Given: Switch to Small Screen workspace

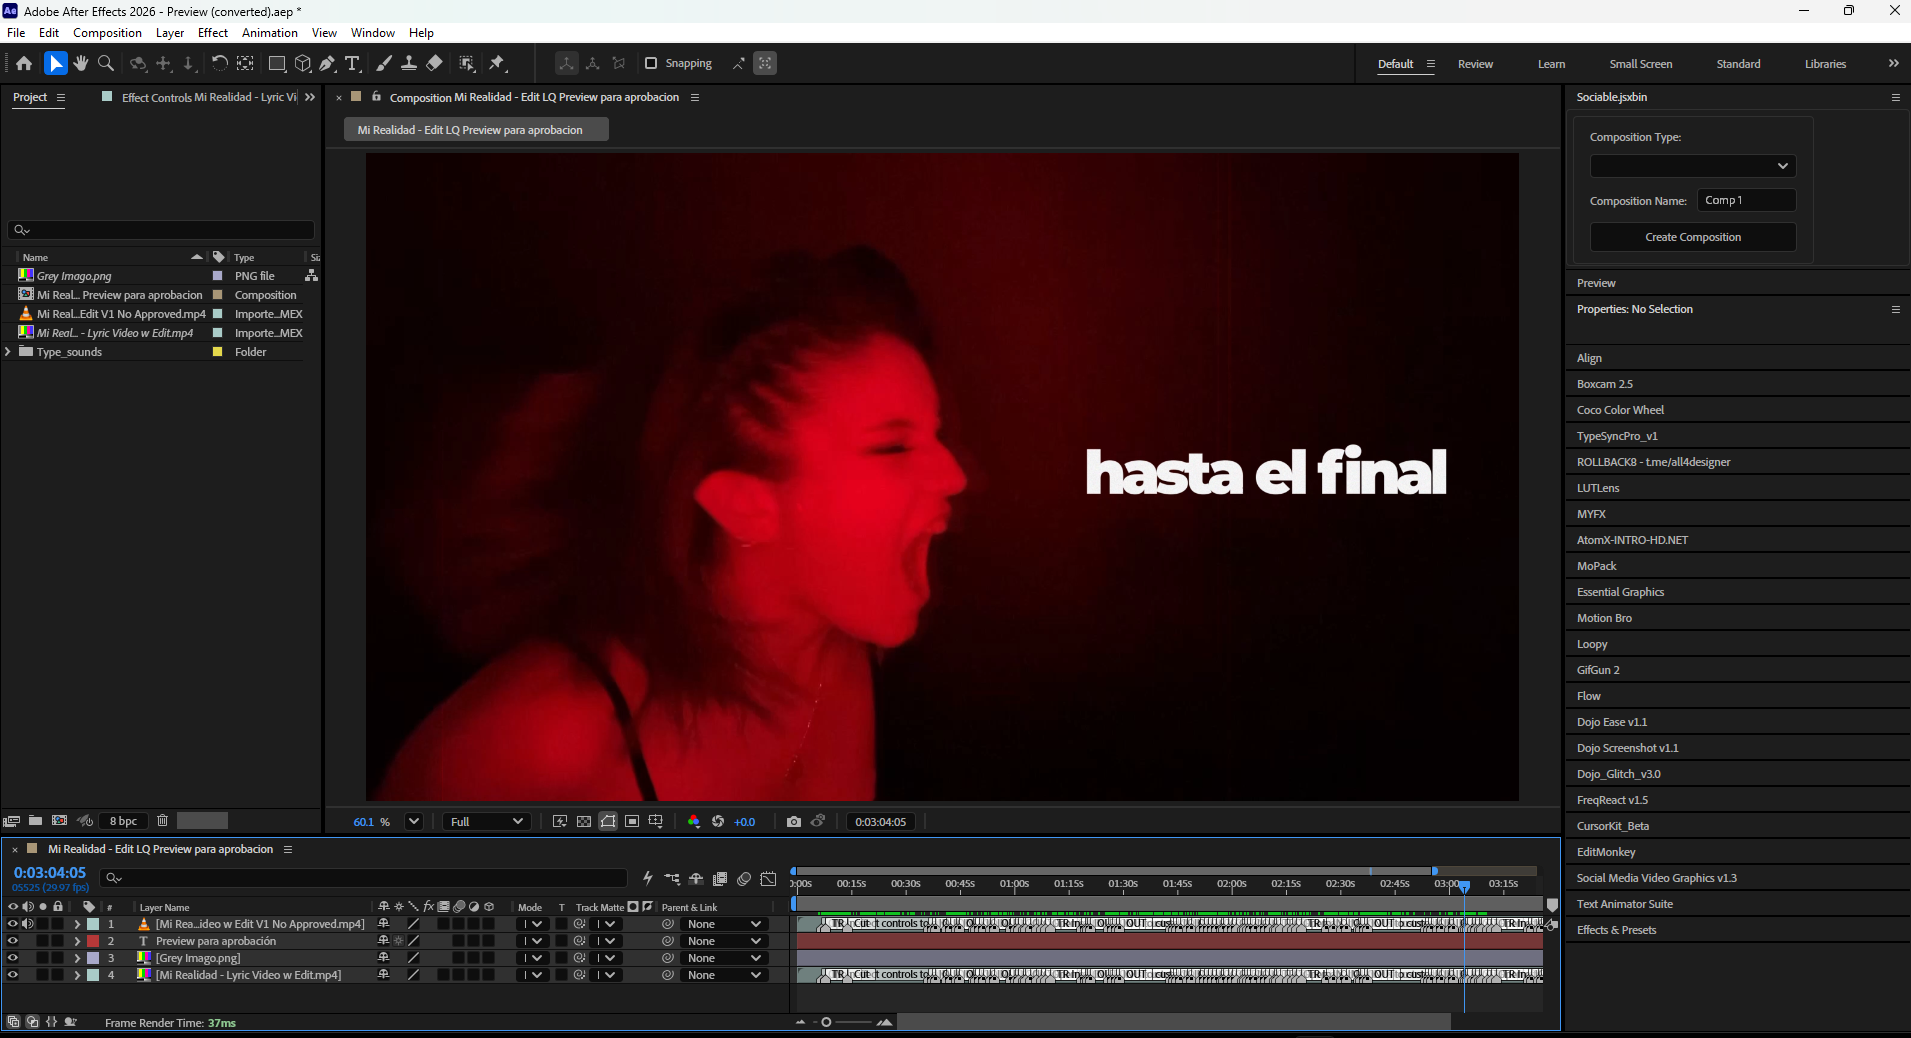Looking at the screenshot, I should coord(1640,64).
